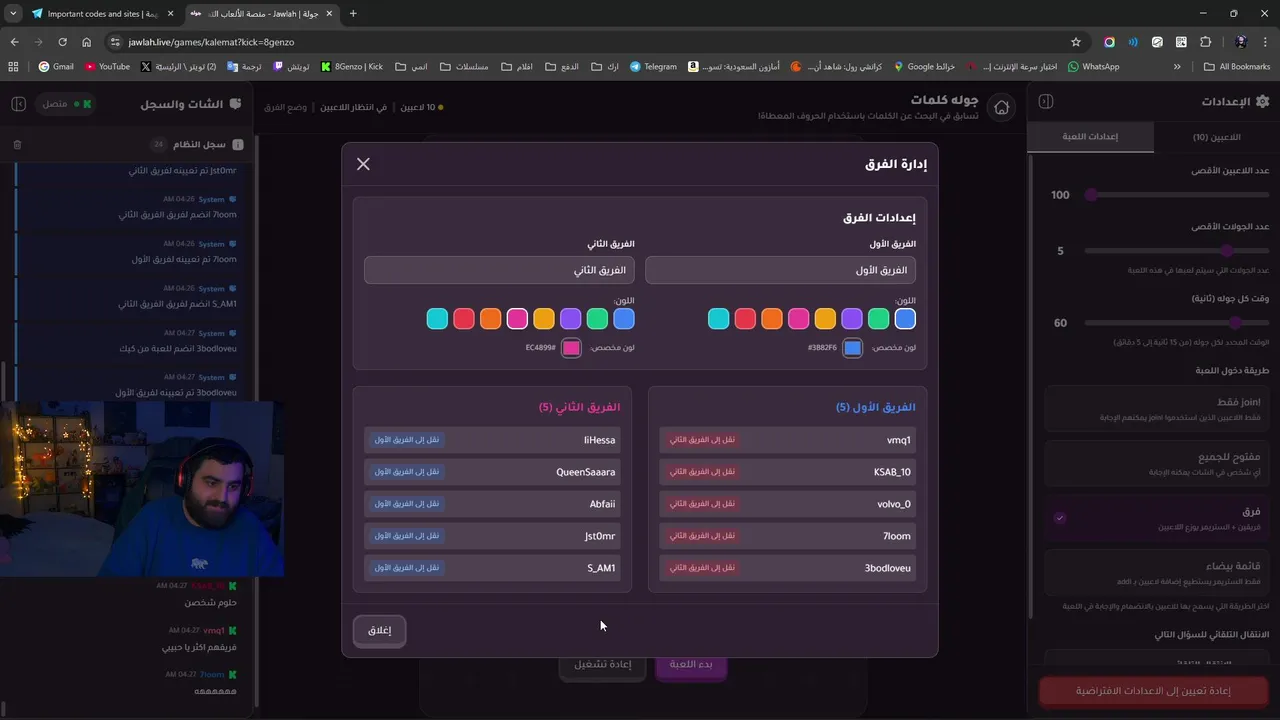
Task: Open the Gmail bookmark
Action: [x=56, y=67]
